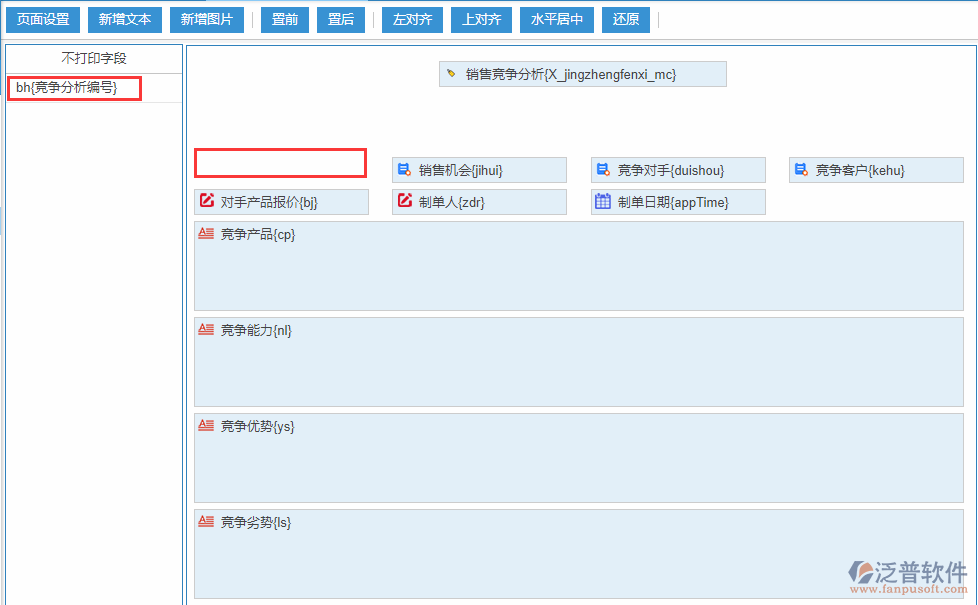
Task: Select the 制单日期{appTime} field
Action: (678, 202)
